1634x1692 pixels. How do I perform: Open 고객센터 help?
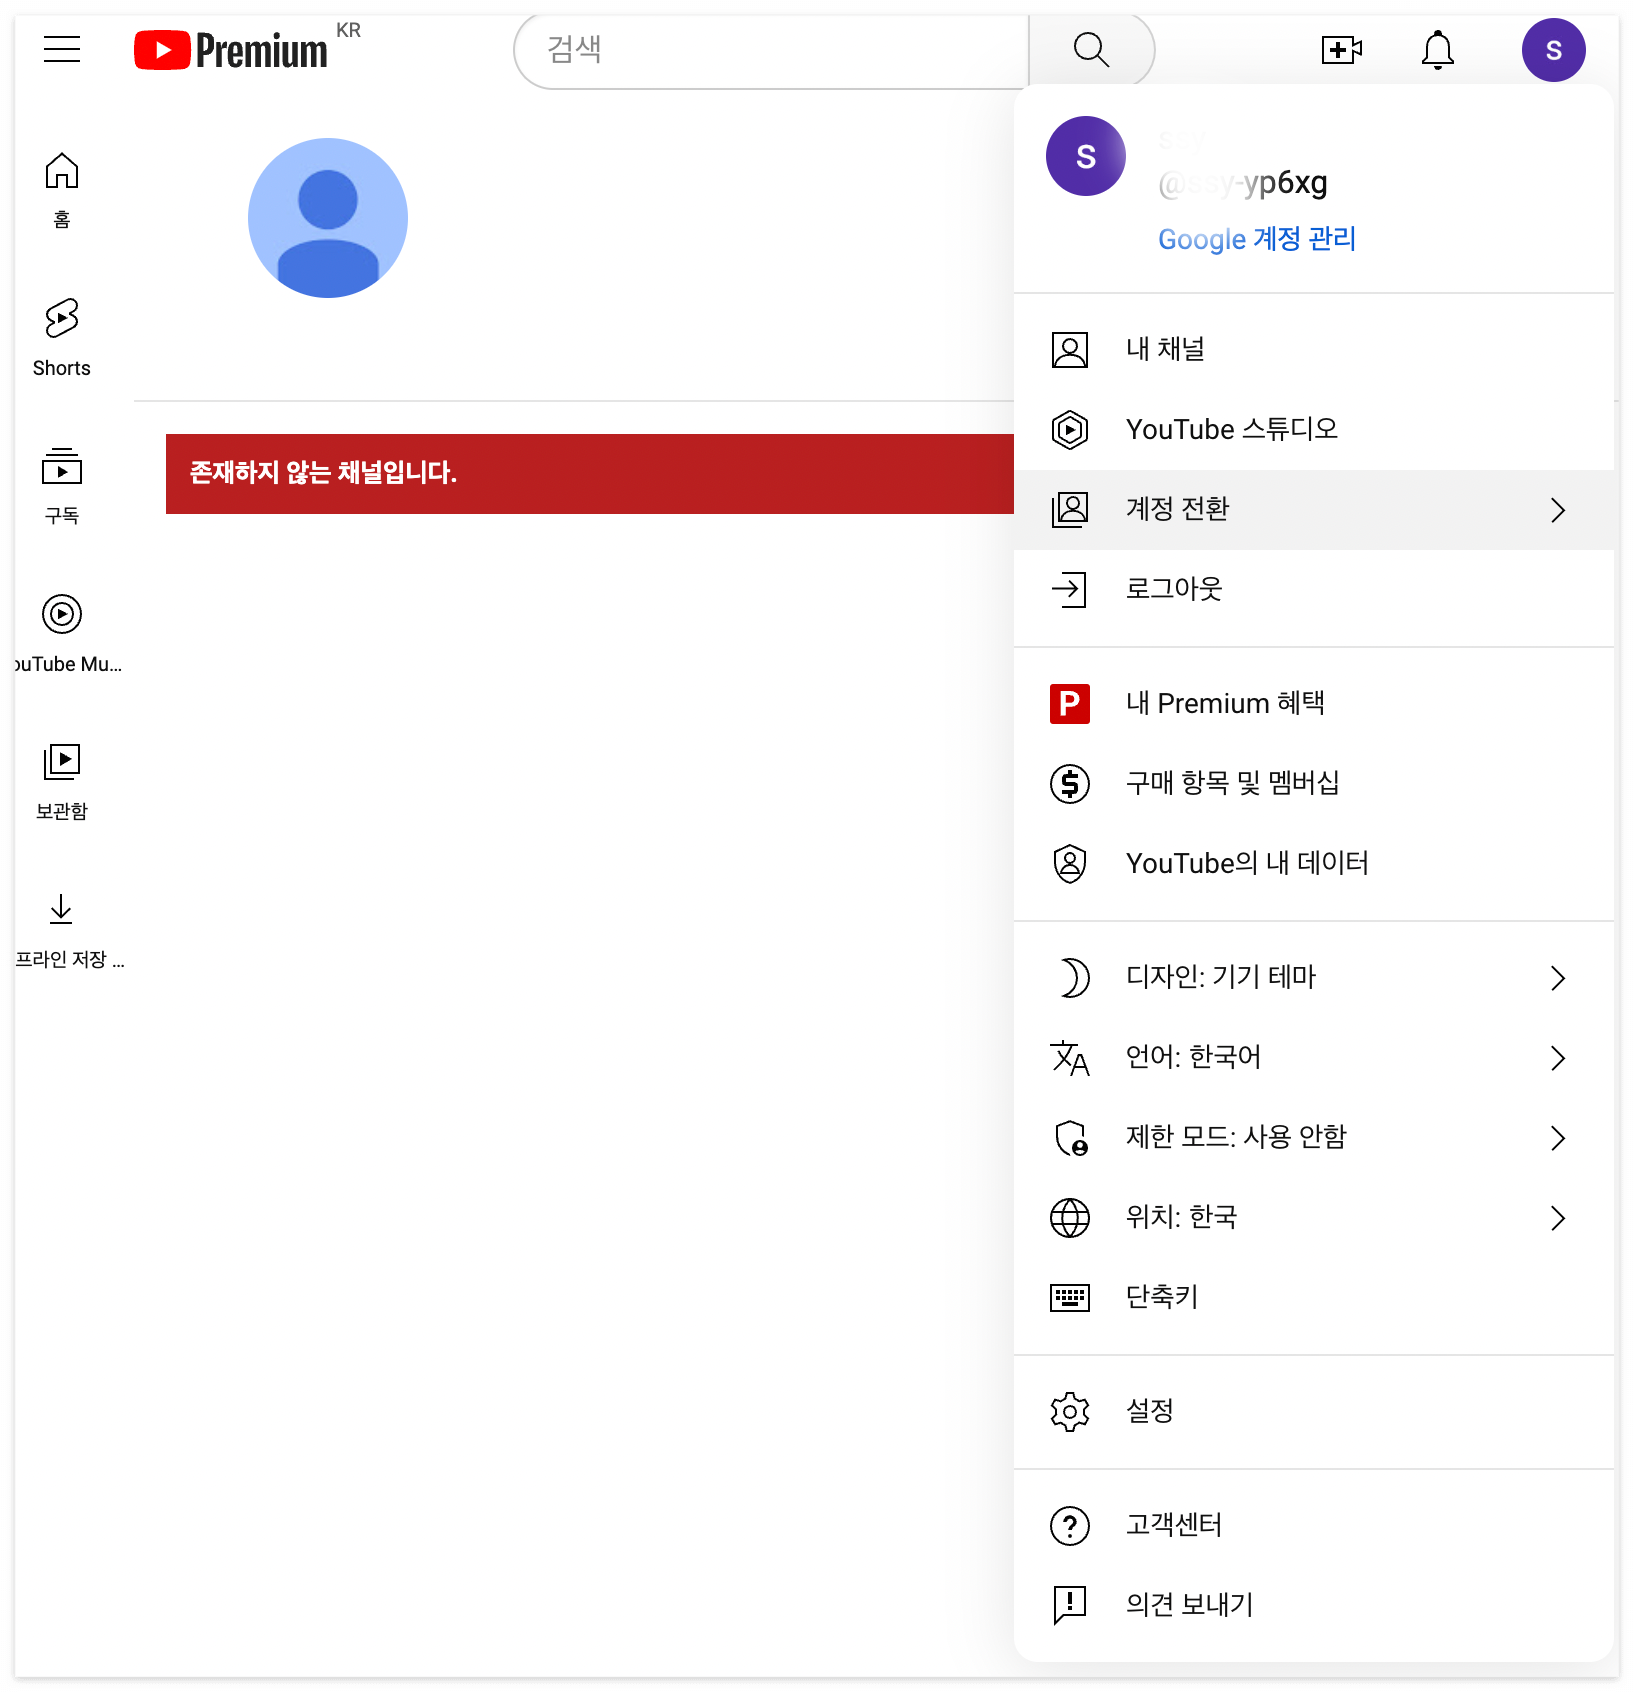click(x=1314, y=1526)
